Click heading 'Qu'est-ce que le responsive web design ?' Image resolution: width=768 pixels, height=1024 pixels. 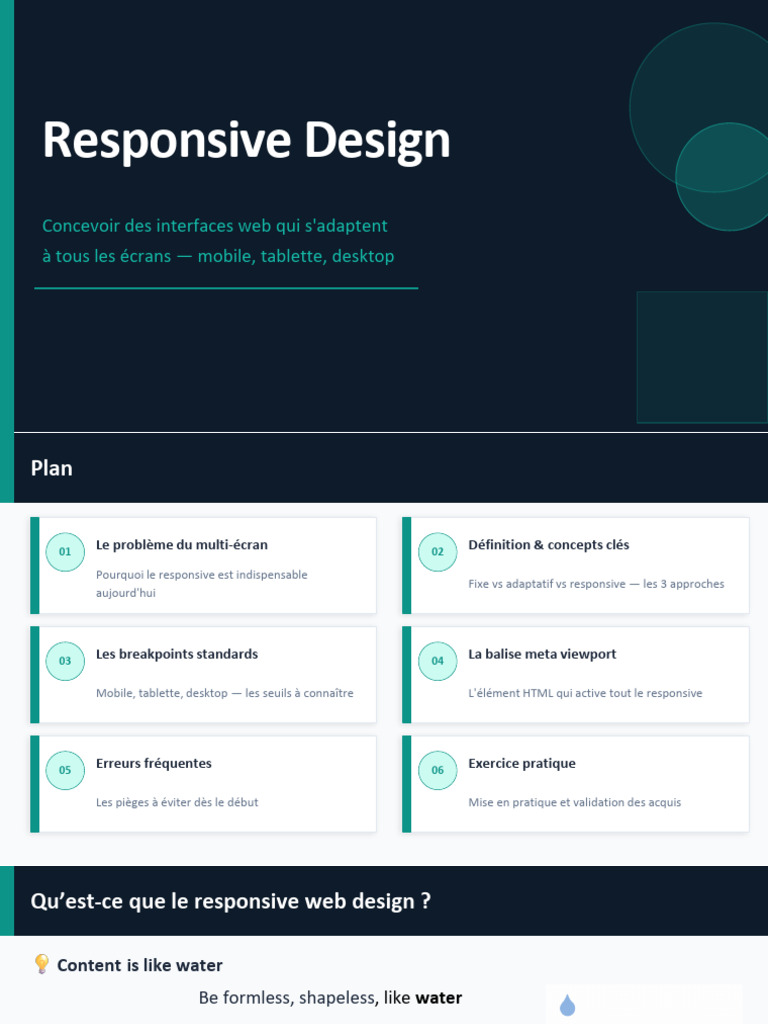tap(231, 901)
